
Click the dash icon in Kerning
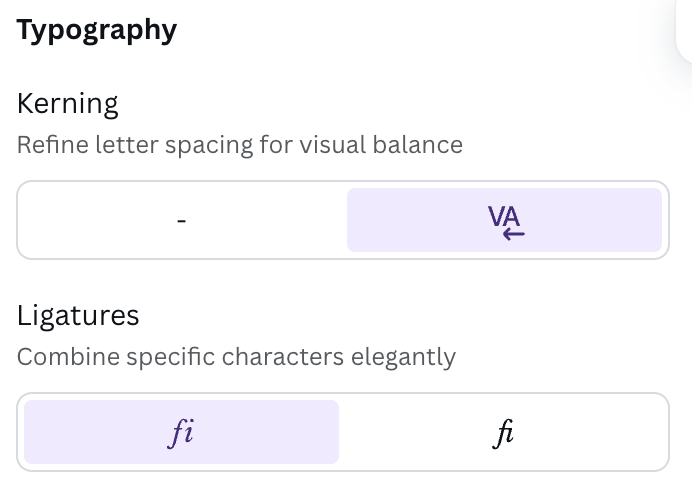181,220
